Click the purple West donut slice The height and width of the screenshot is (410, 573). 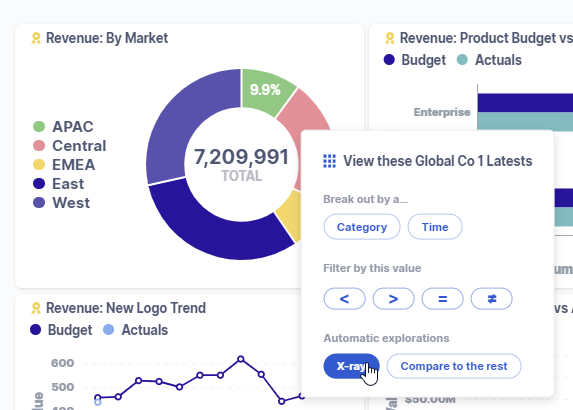(x=183, y=121)
